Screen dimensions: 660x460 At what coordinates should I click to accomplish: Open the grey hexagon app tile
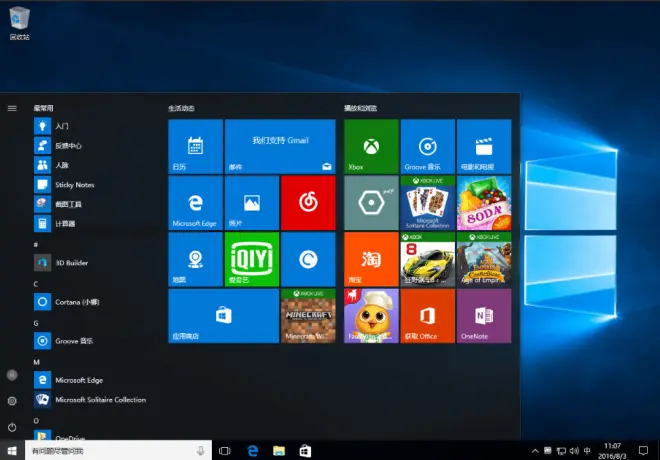(x=371, y=203)
